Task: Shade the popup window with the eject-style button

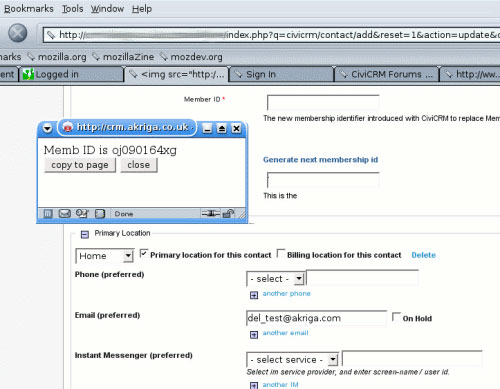Action: pos(222,128)
